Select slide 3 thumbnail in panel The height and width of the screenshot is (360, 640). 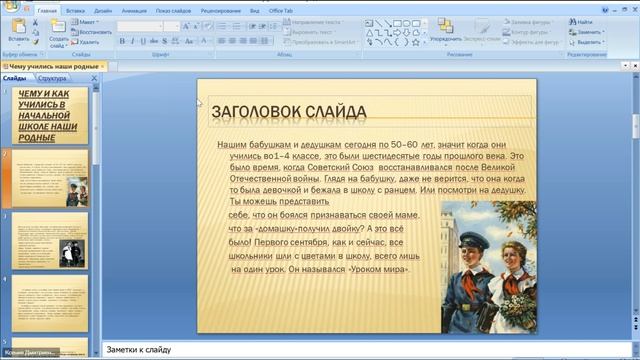50,241
